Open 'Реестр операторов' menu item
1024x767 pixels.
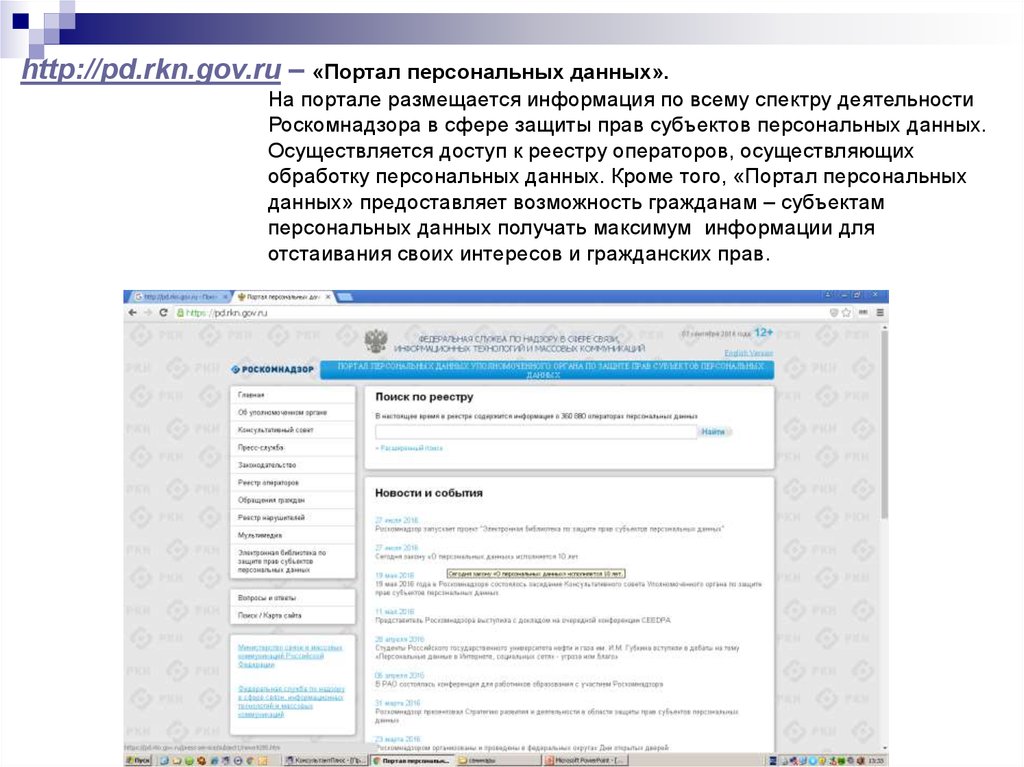point(293,483)
